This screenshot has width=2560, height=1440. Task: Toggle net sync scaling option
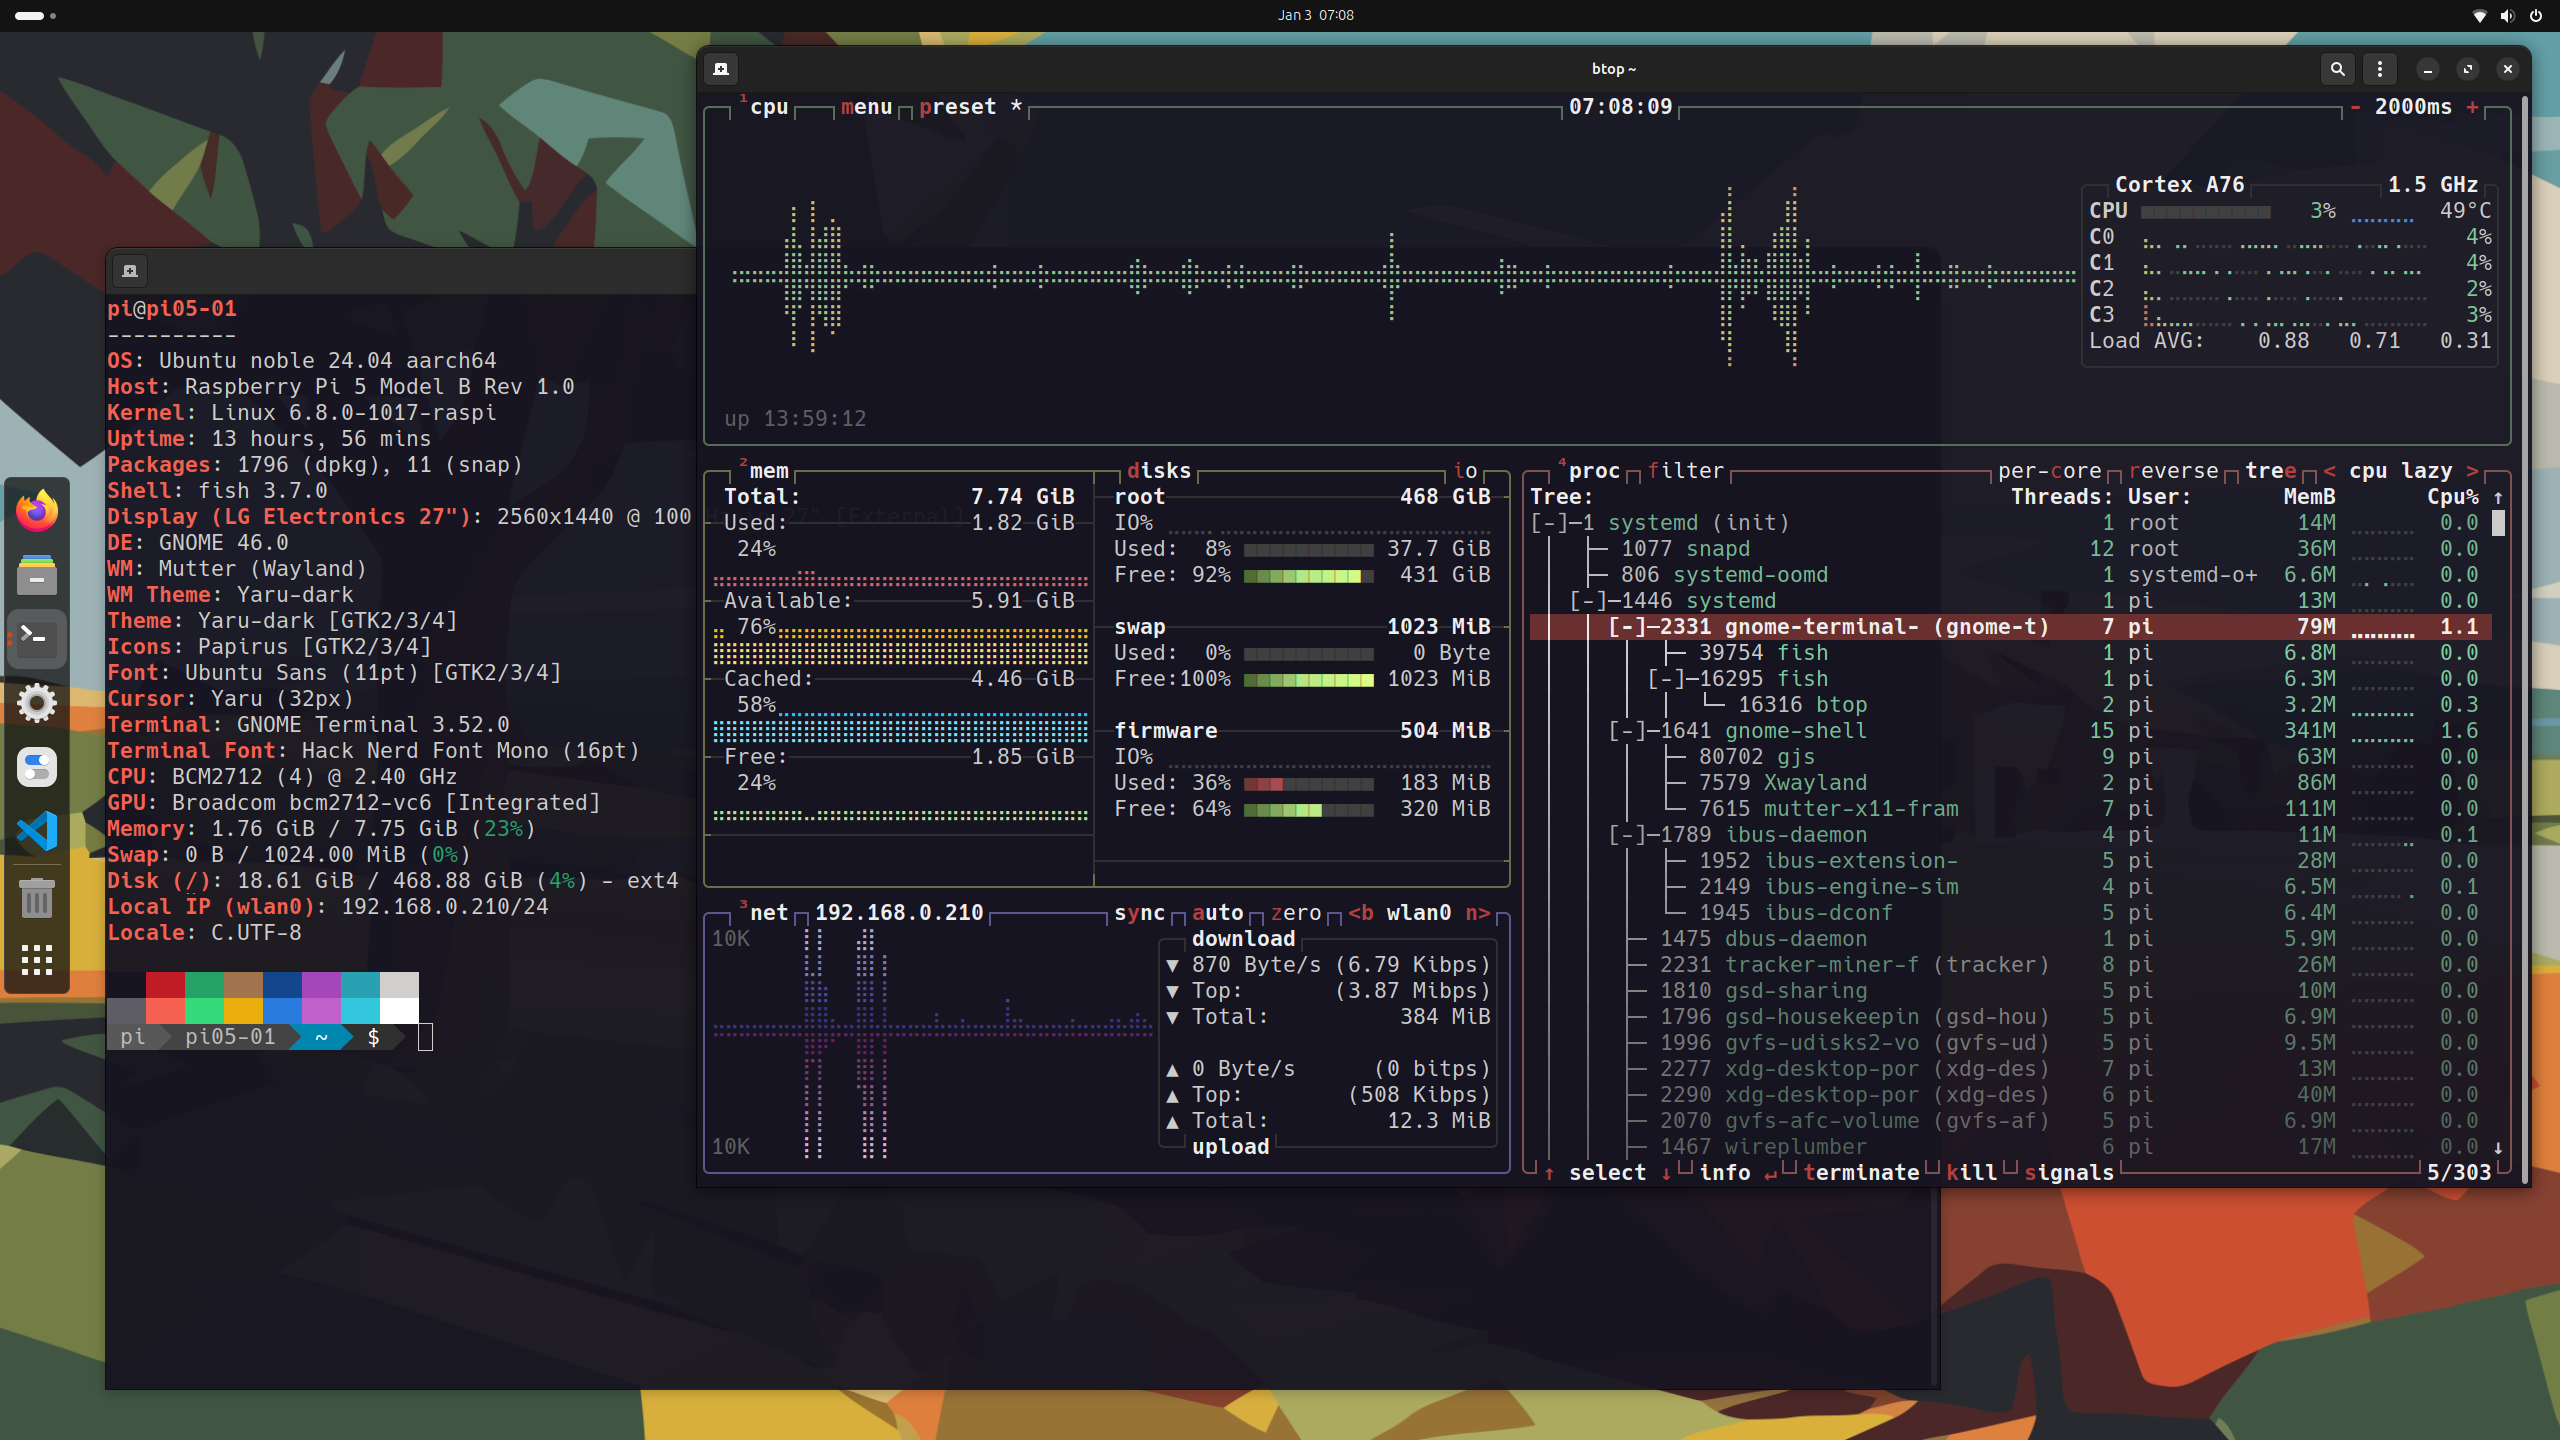(x=1140, y=913)
